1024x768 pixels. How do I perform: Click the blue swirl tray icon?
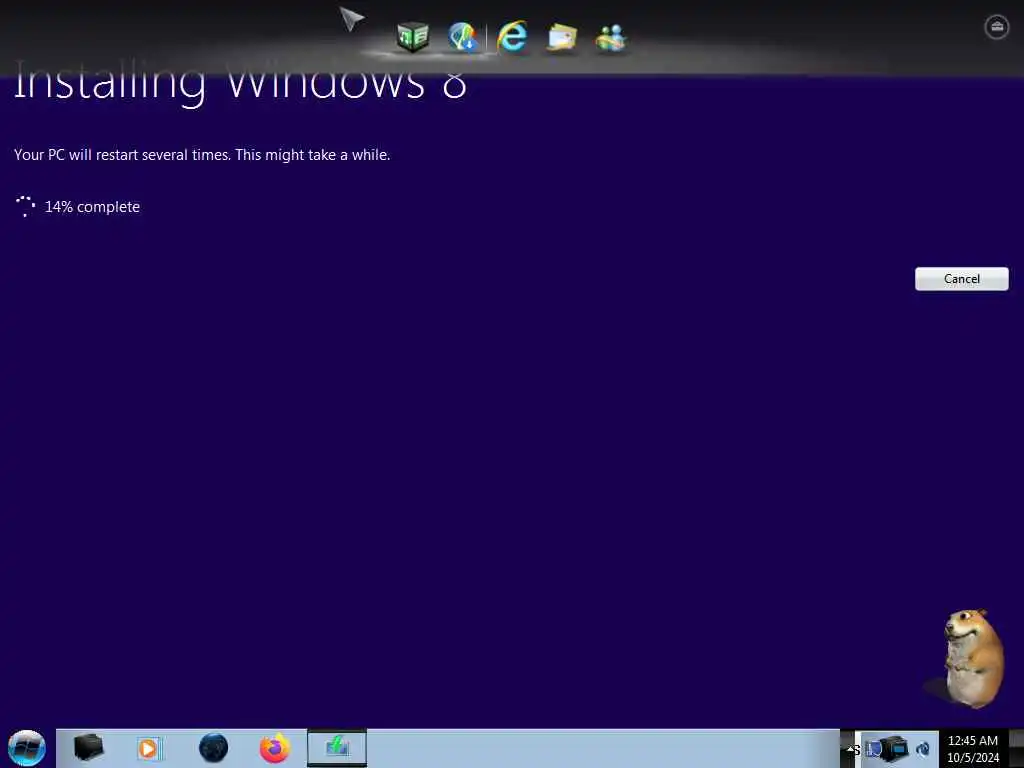[x=923, y=749]
